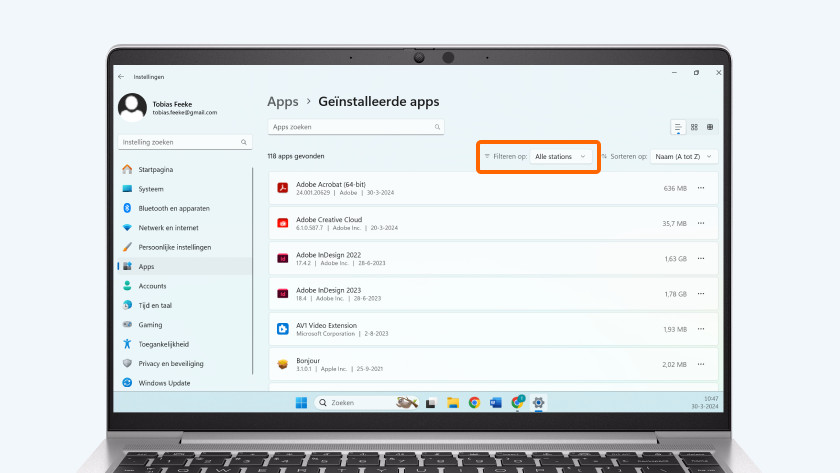Click the search magnifier in 'Apps zoeken'

pyautogui.click(x=437, y=128)
